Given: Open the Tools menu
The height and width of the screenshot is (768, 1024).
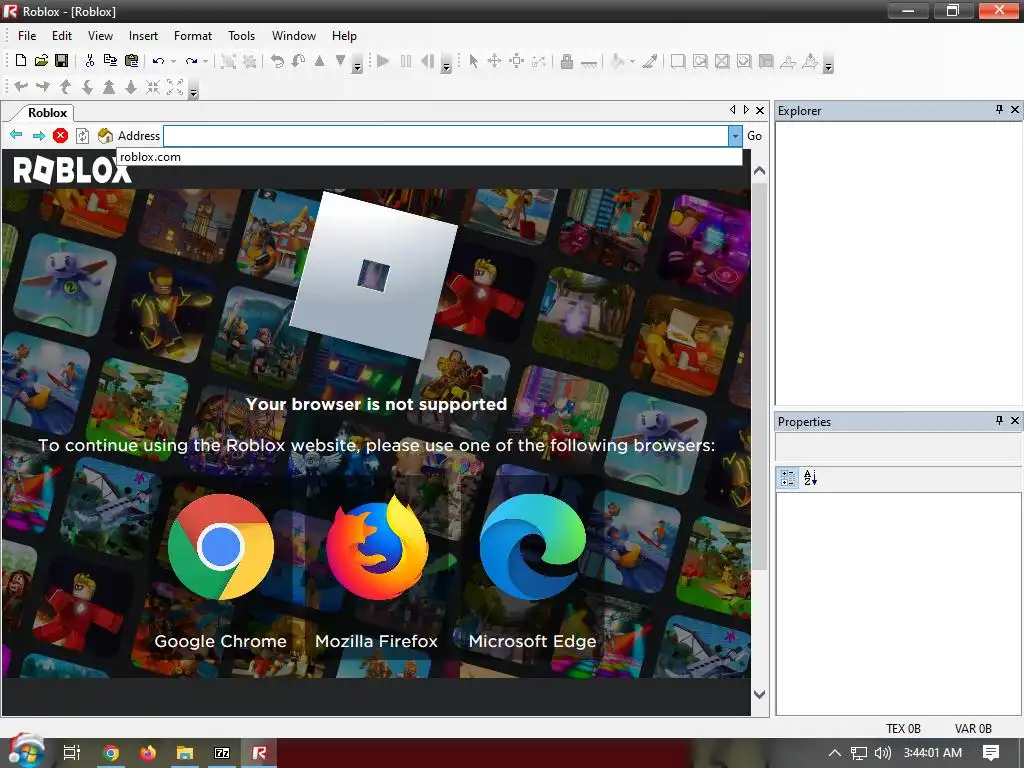Looking at the screenshot, I should 242,36.
